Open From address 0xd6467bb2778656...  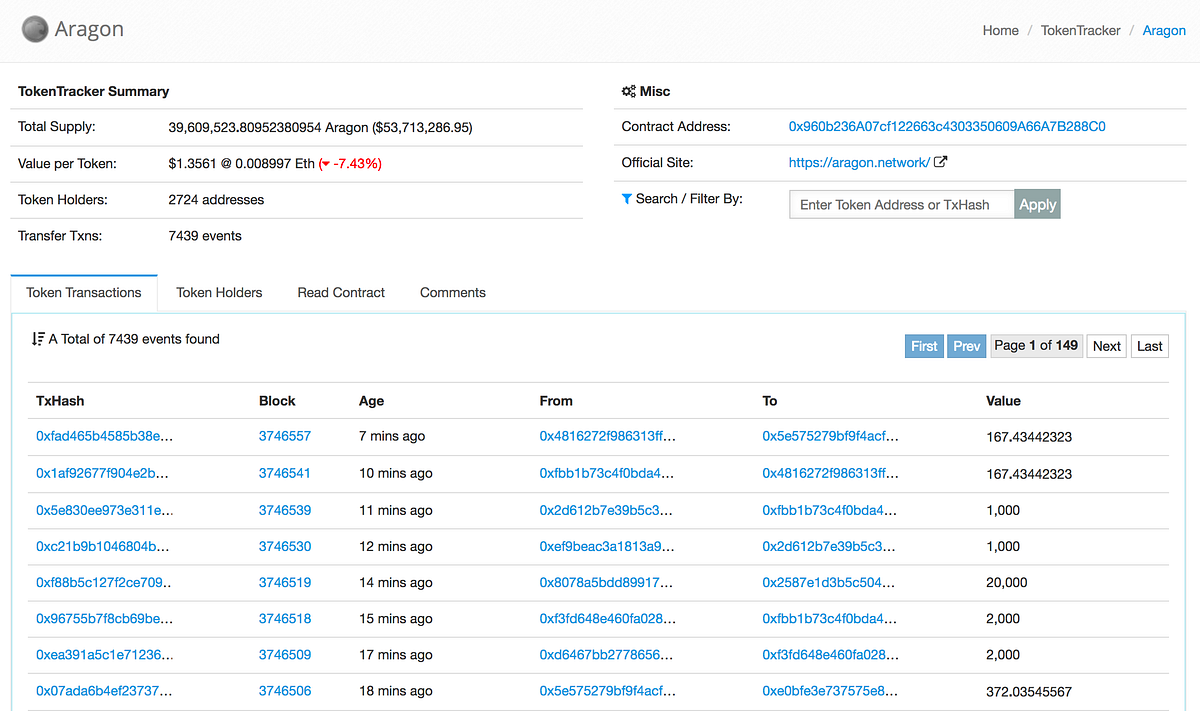[607, 655]
